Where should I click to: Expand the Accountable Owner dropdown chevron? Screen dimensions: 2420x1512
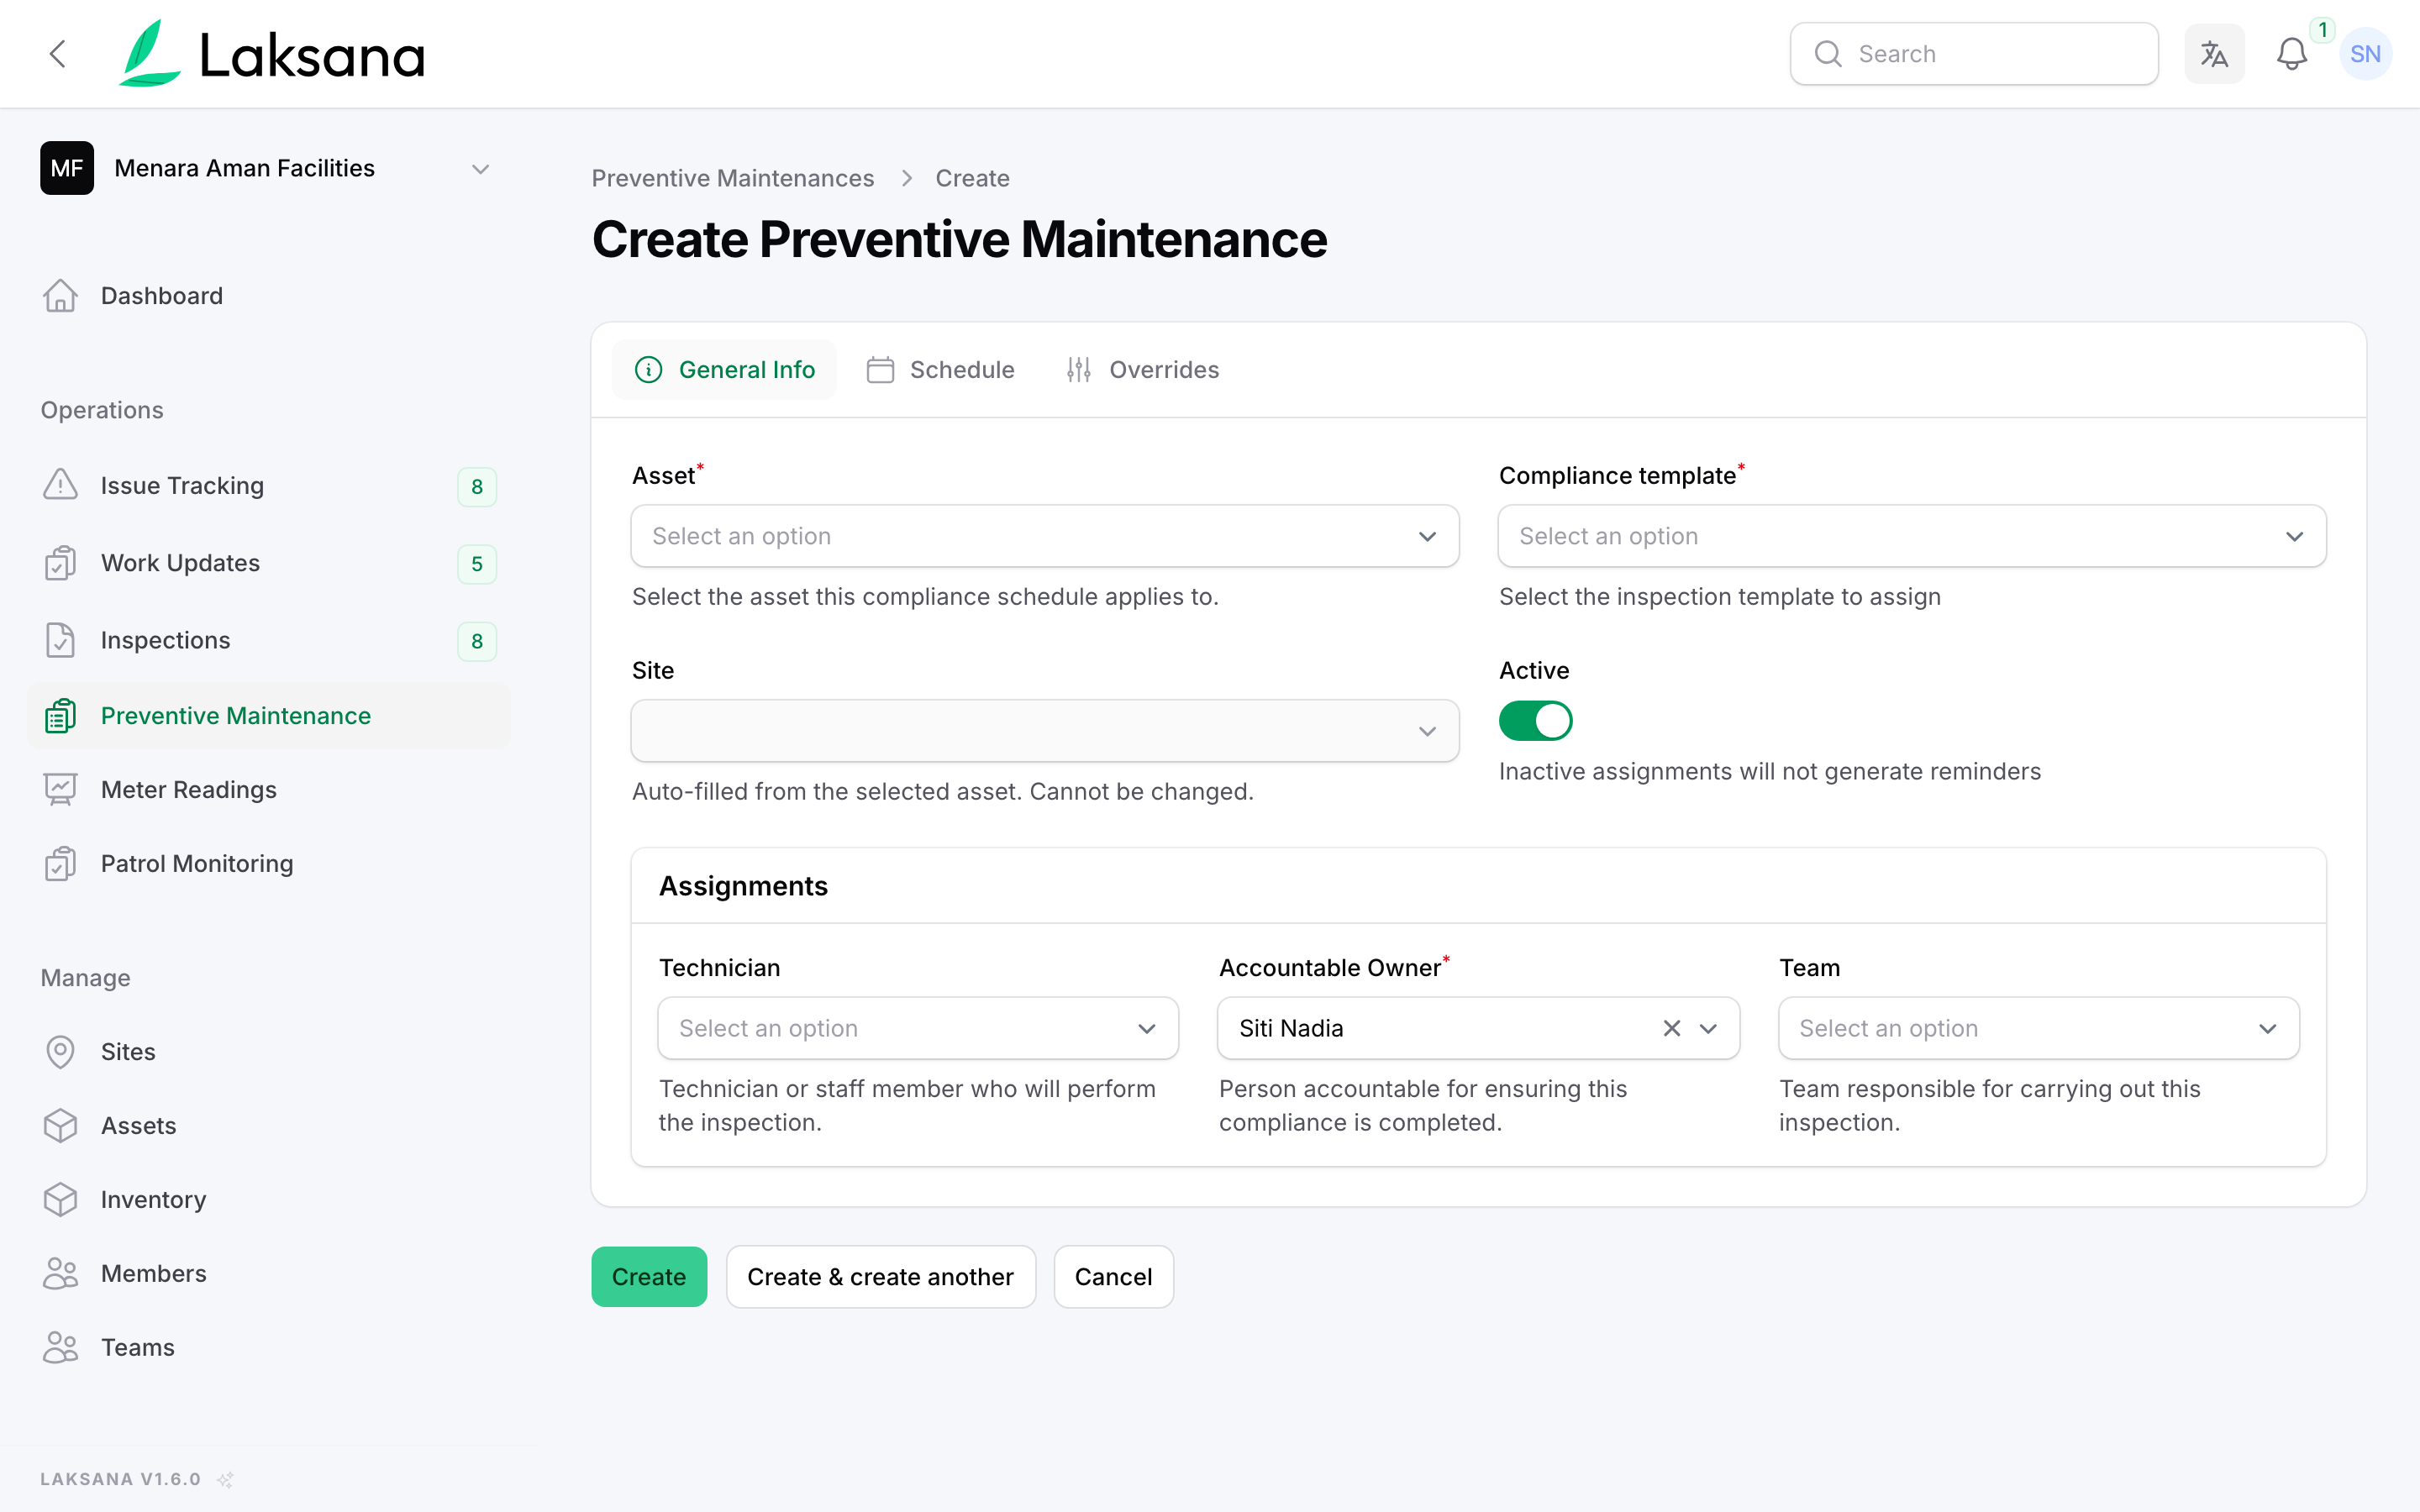point(1708,1028)
